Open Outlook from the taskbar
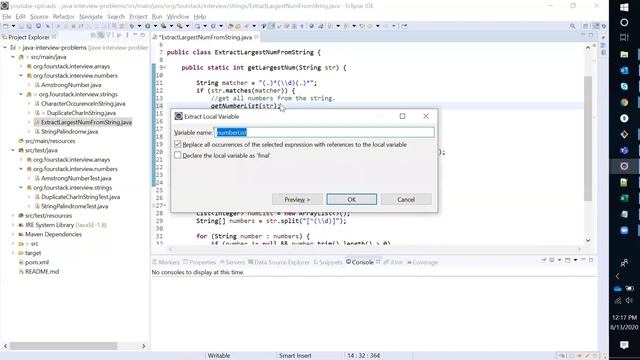640x360 pixels. click(x=624, y=70)
